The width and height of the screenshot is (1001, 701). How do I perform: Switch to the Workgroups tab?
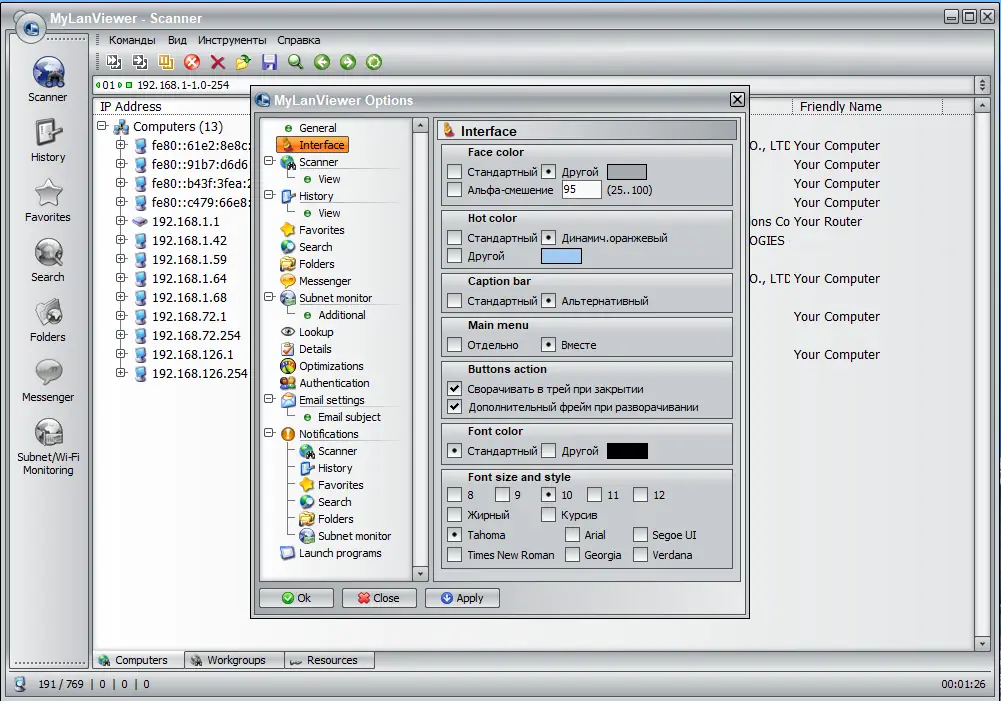234,660
